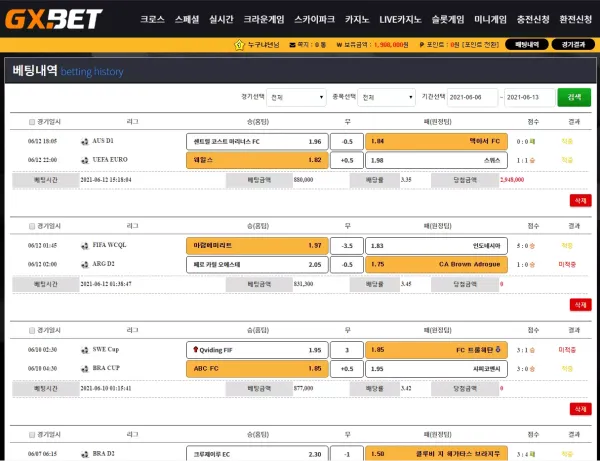Open the 크라운게임 menu

[264, 19]
